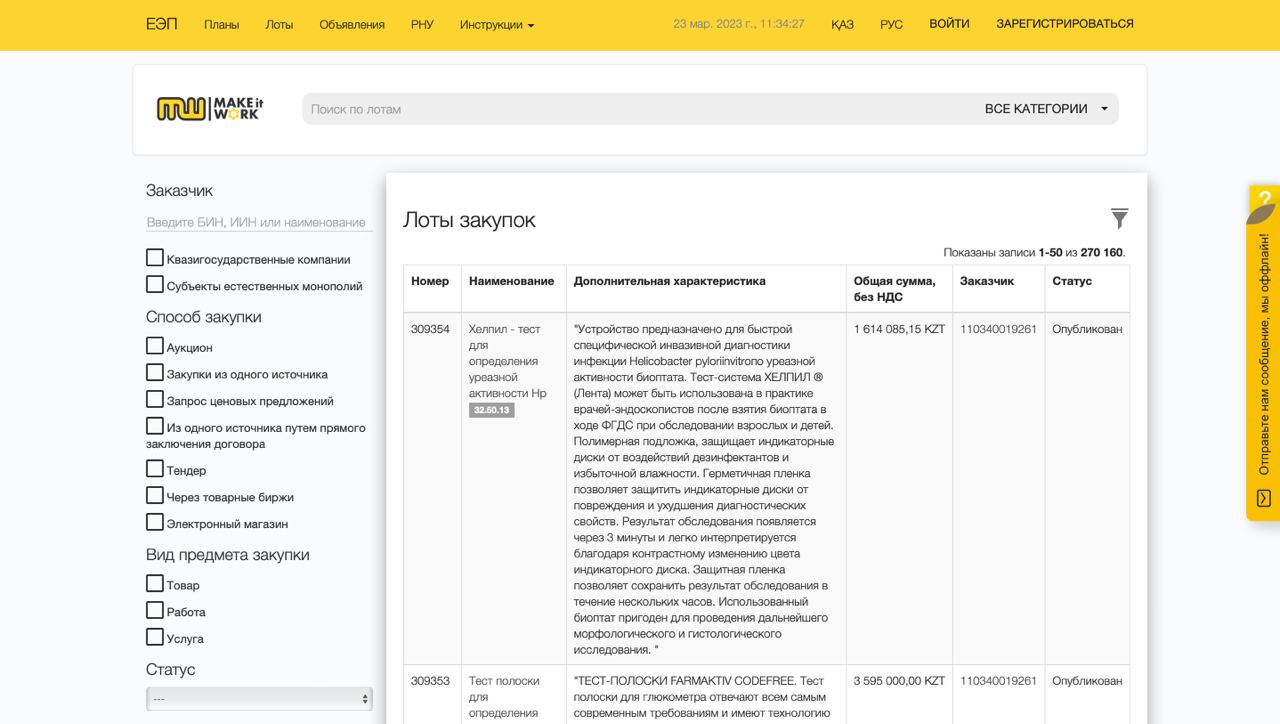
Task: Click the question mark help icon
Action: (x=1264, y=198)
